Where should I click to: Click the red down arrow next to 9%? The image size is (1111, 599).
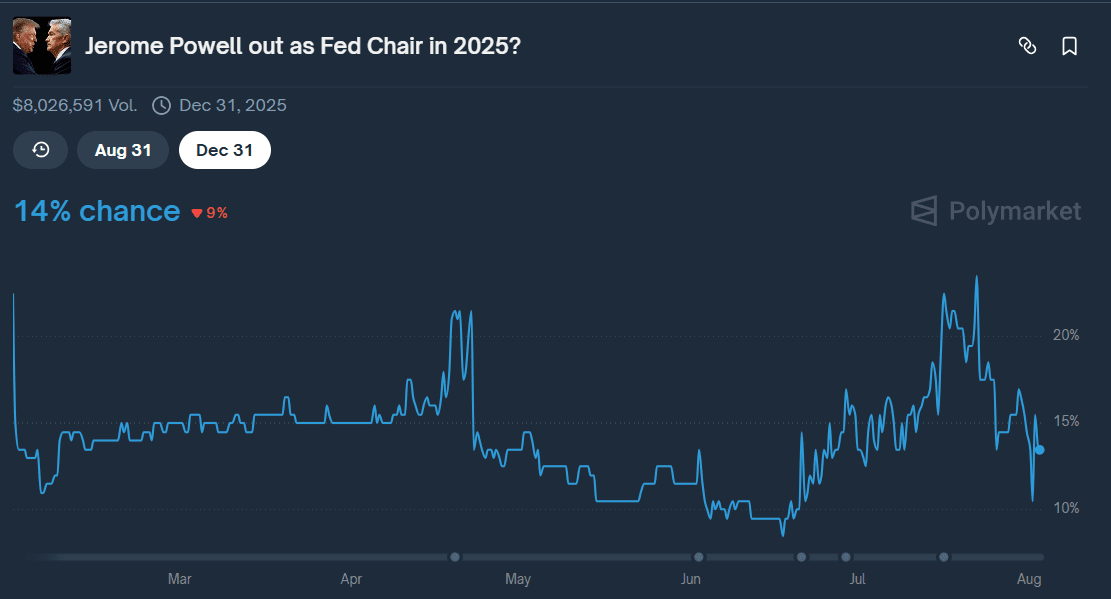(197, 213)
